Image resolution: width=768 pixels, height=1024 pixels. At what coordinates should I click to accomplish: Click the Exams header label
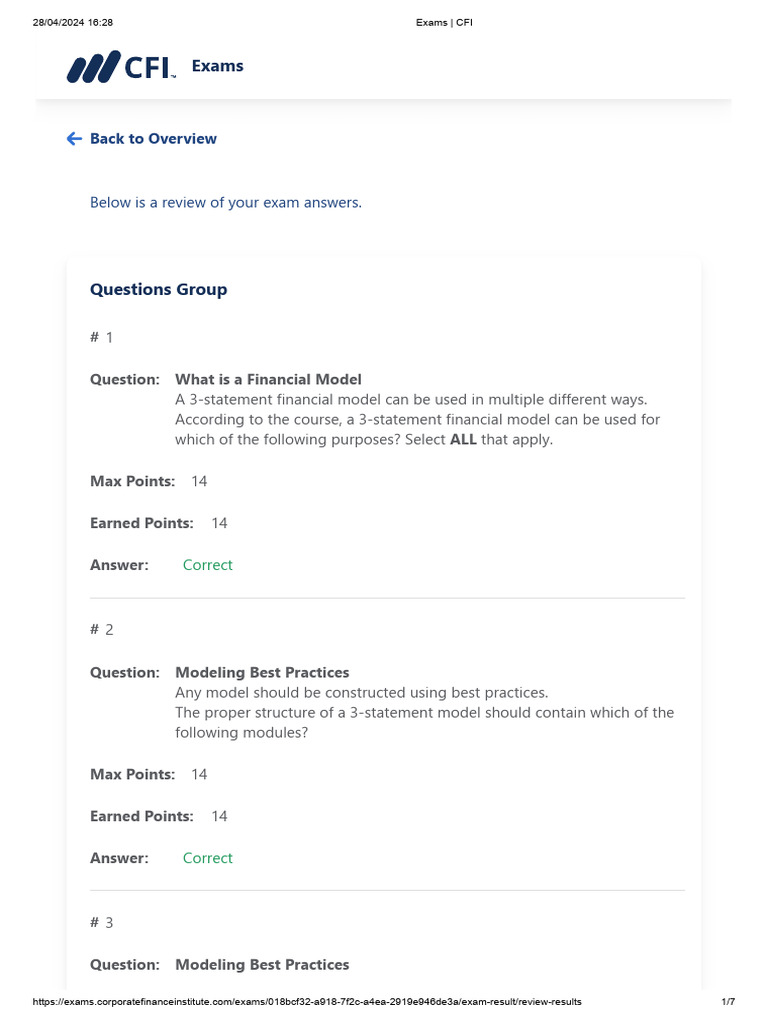click(x=217, y=66)
